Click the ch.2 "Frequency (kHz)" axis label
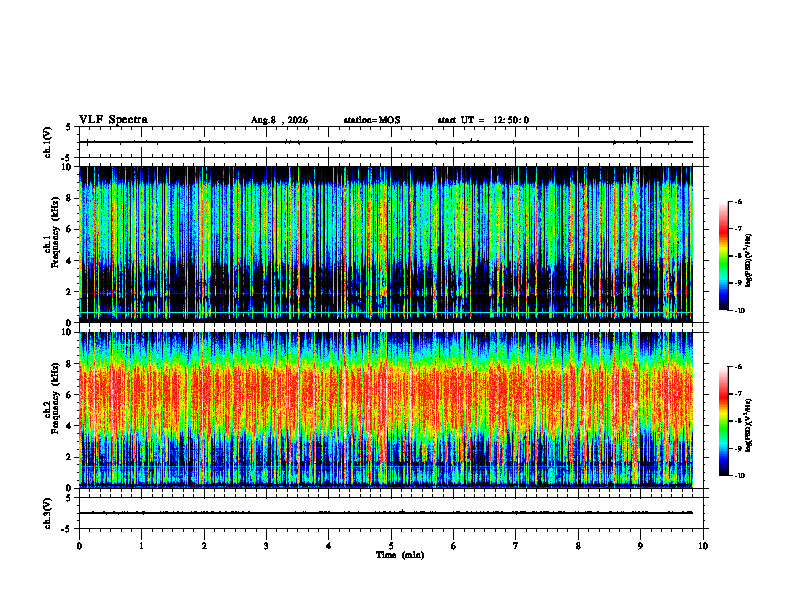 click(x=55, y=398)
